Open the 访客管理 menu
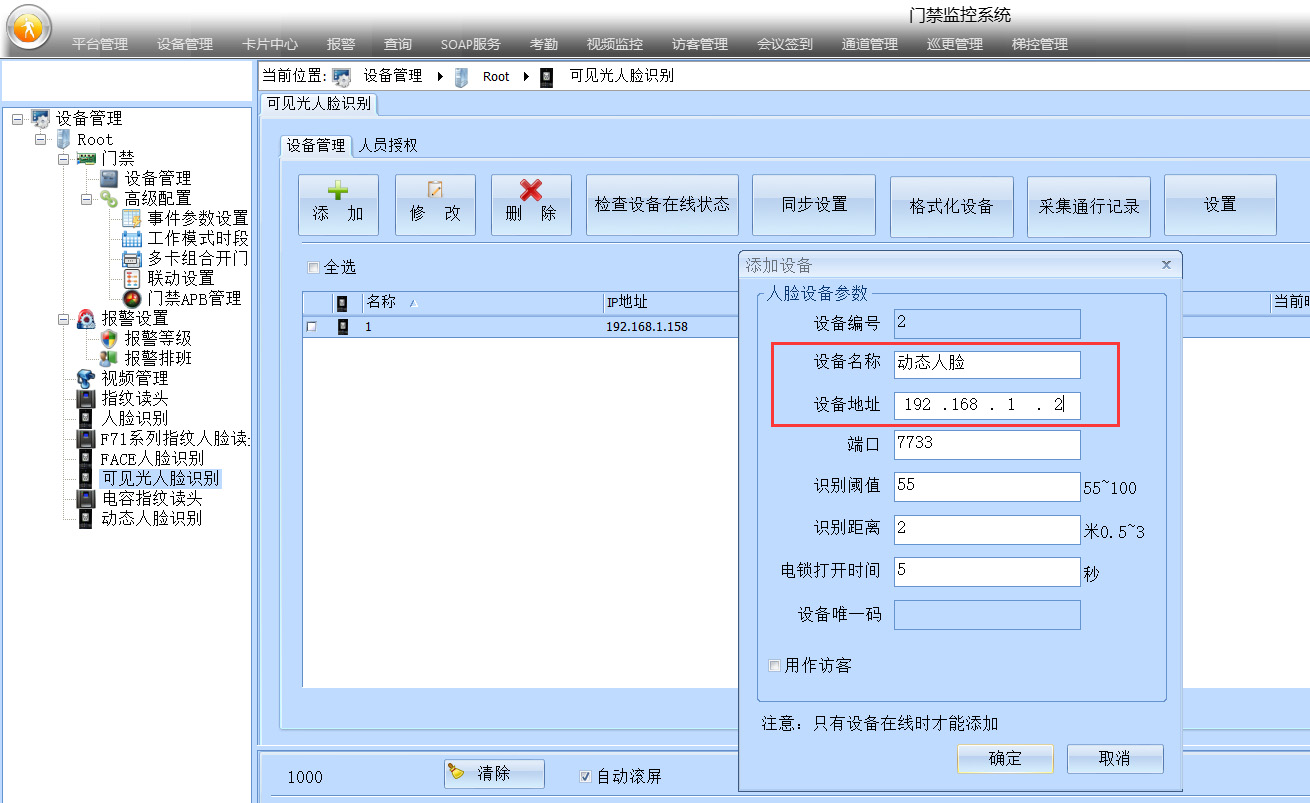 (x=700, y=44)
